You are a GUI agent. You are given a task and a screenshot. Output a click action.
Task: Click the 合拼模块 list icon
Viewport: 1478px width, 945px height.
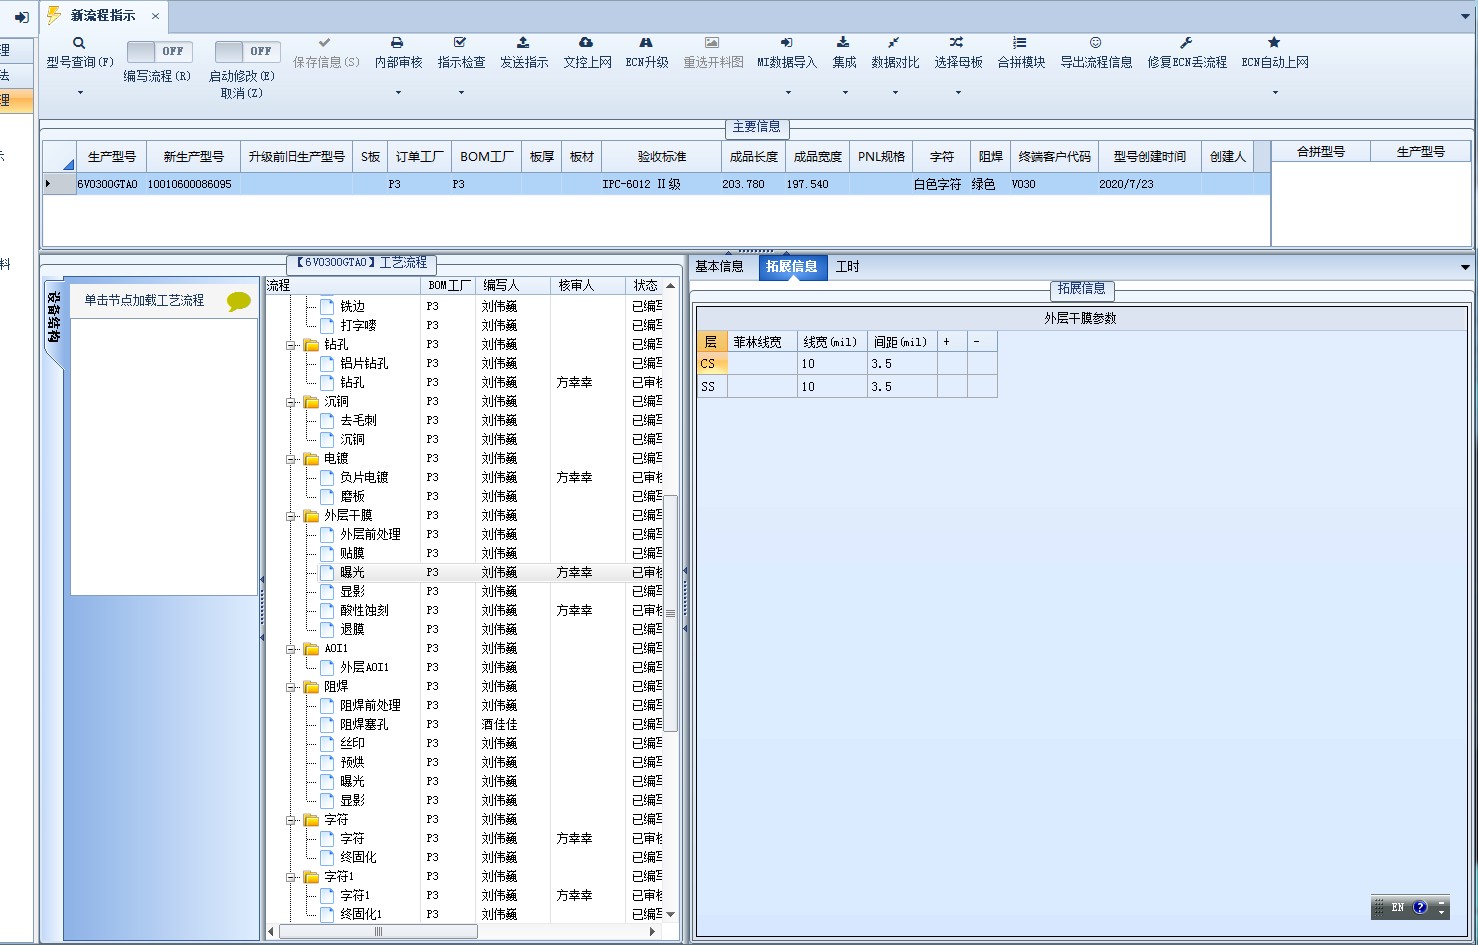1020,43
